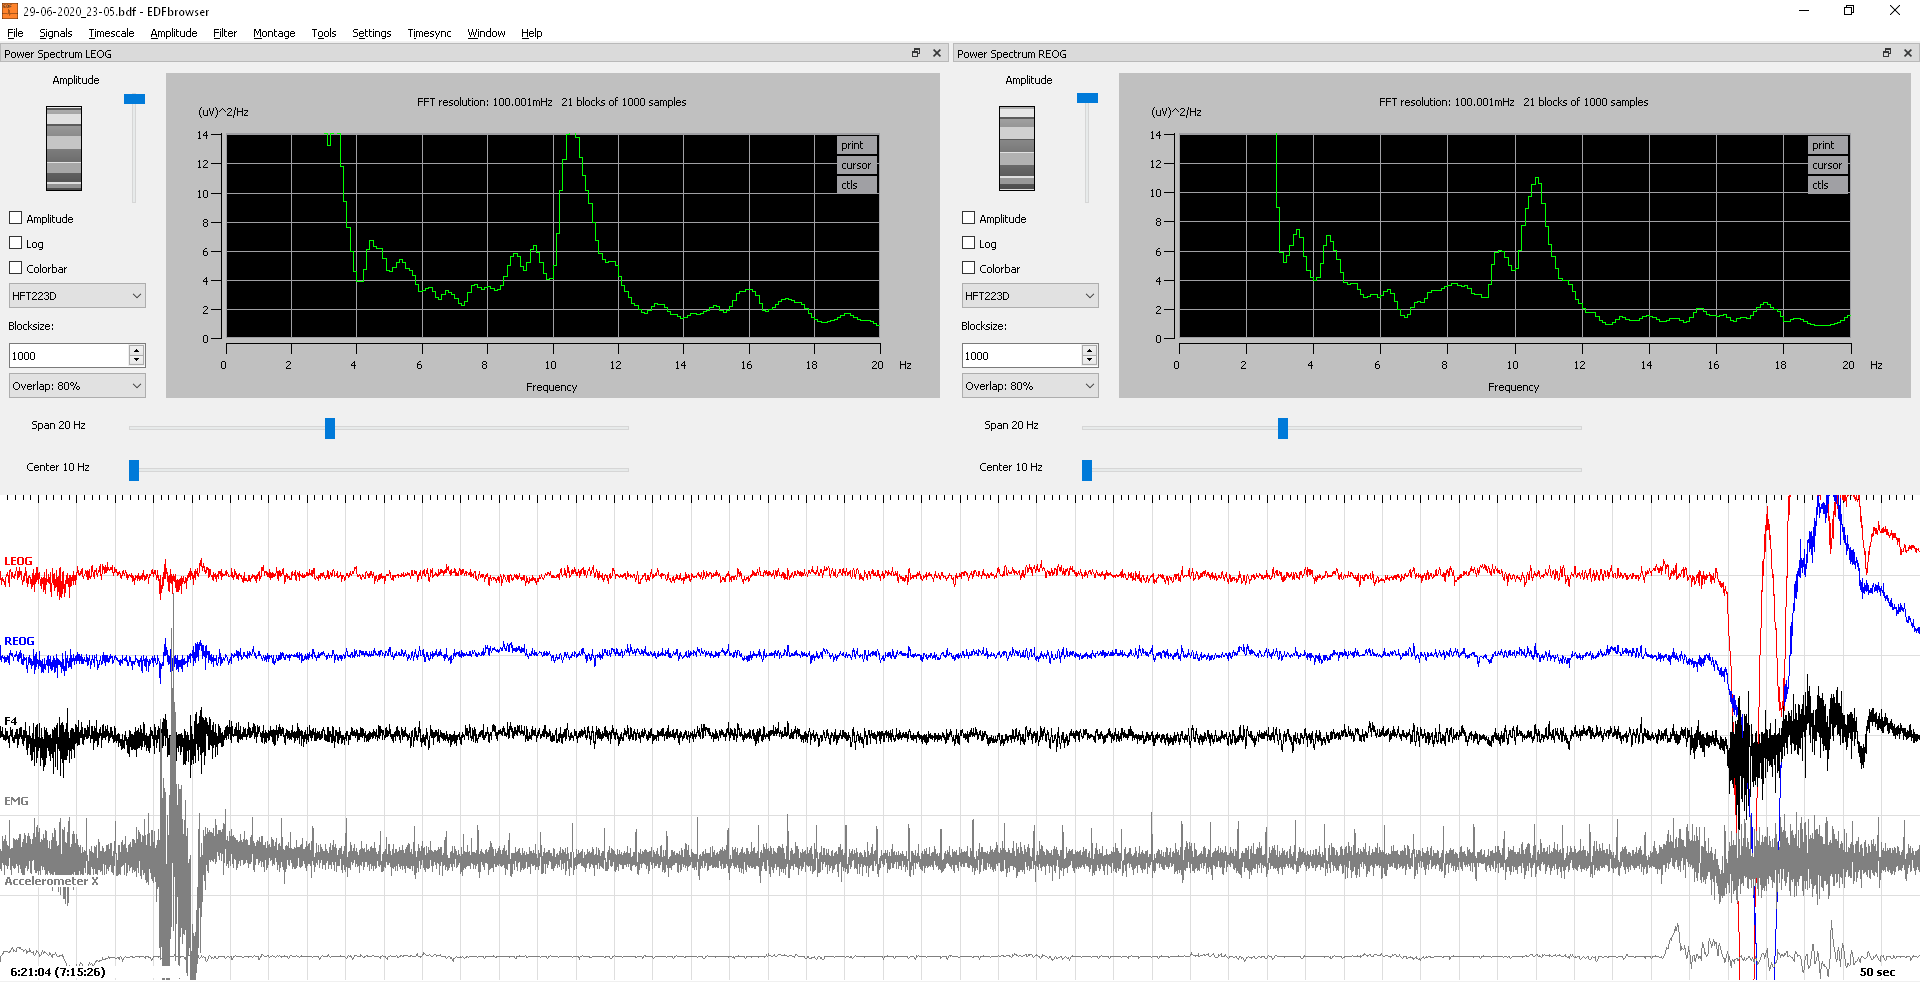Screen dimensions: 1920x982
Task: Open the Tools menu
Action: click(324, 33)
